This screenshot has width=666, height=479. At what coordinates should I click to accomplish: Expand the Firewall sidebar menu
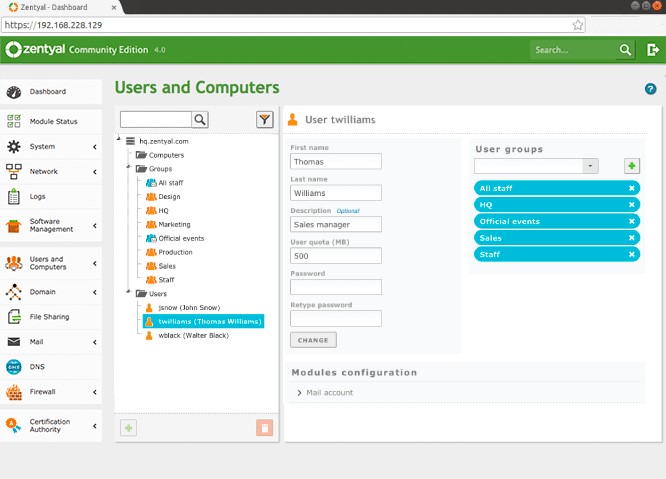(50, 391)
